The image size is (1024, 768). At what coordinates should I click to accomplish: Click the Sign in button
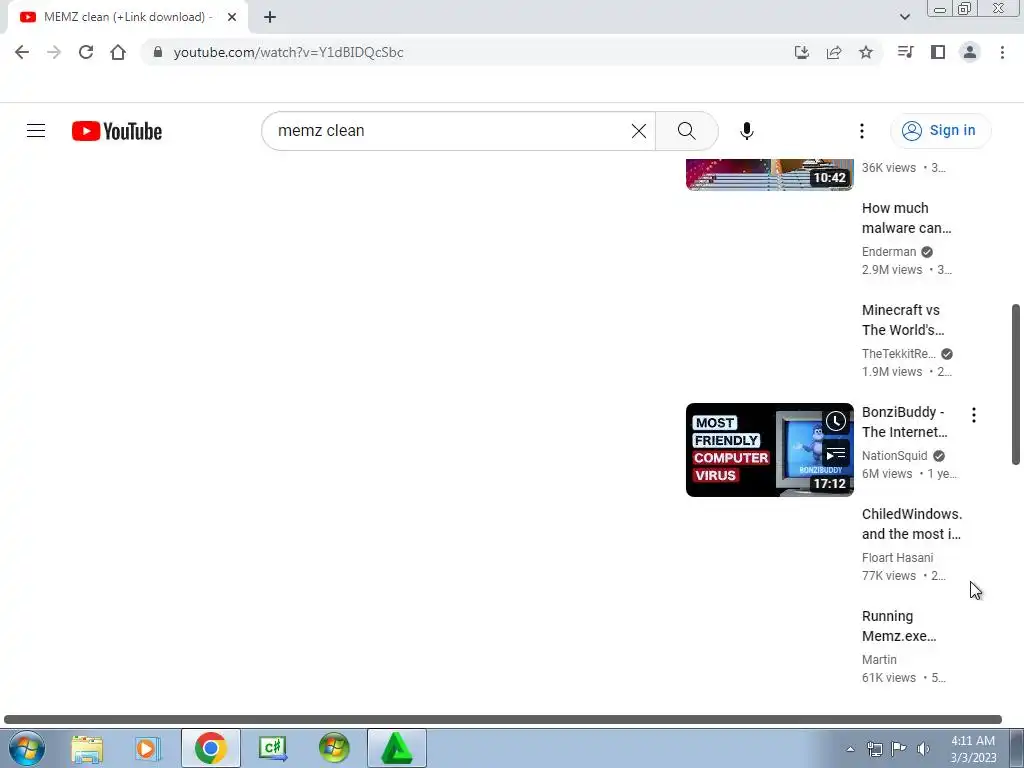pyautogui.click(x=940, y=131)
